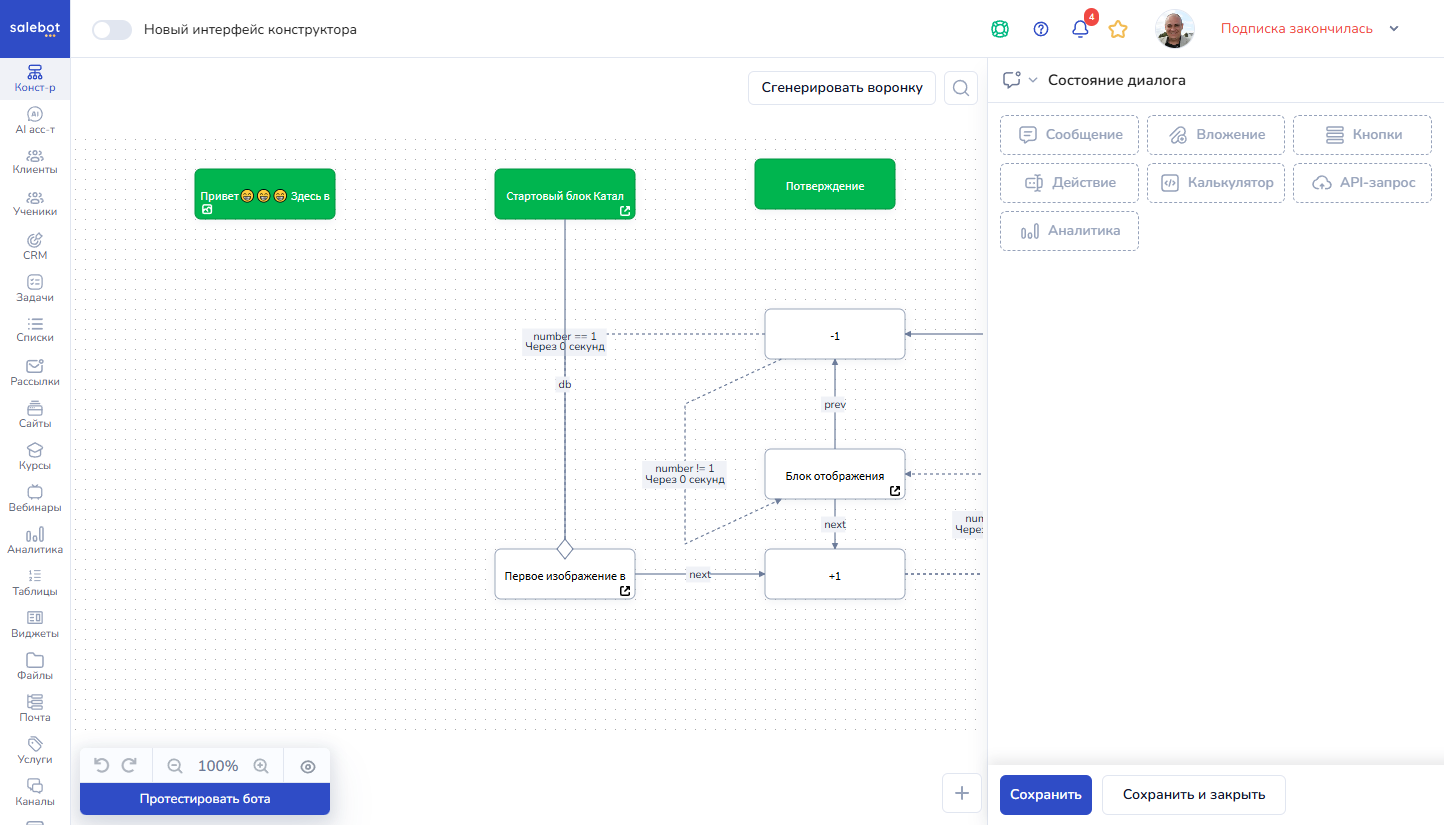Add new block with plus button
Screen dimensions: 1444x825
(962, 793)
